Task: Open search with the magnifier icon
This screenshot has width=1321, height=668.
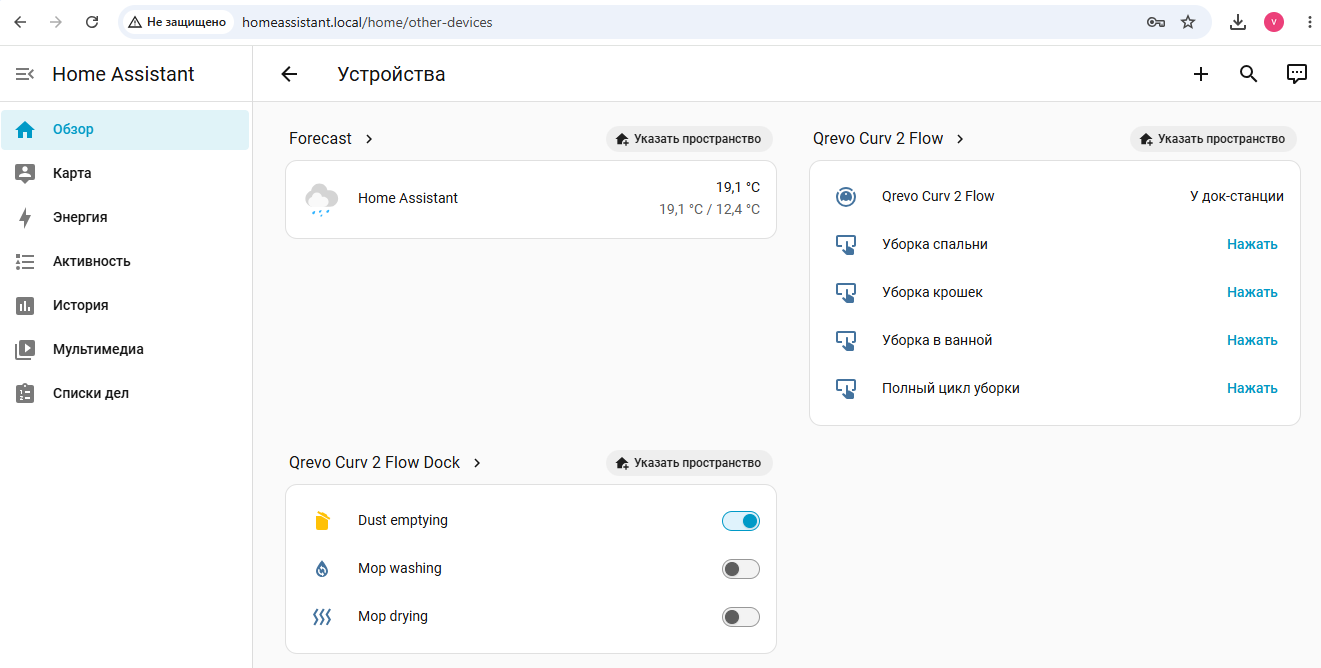Action: pos(1249,74)
